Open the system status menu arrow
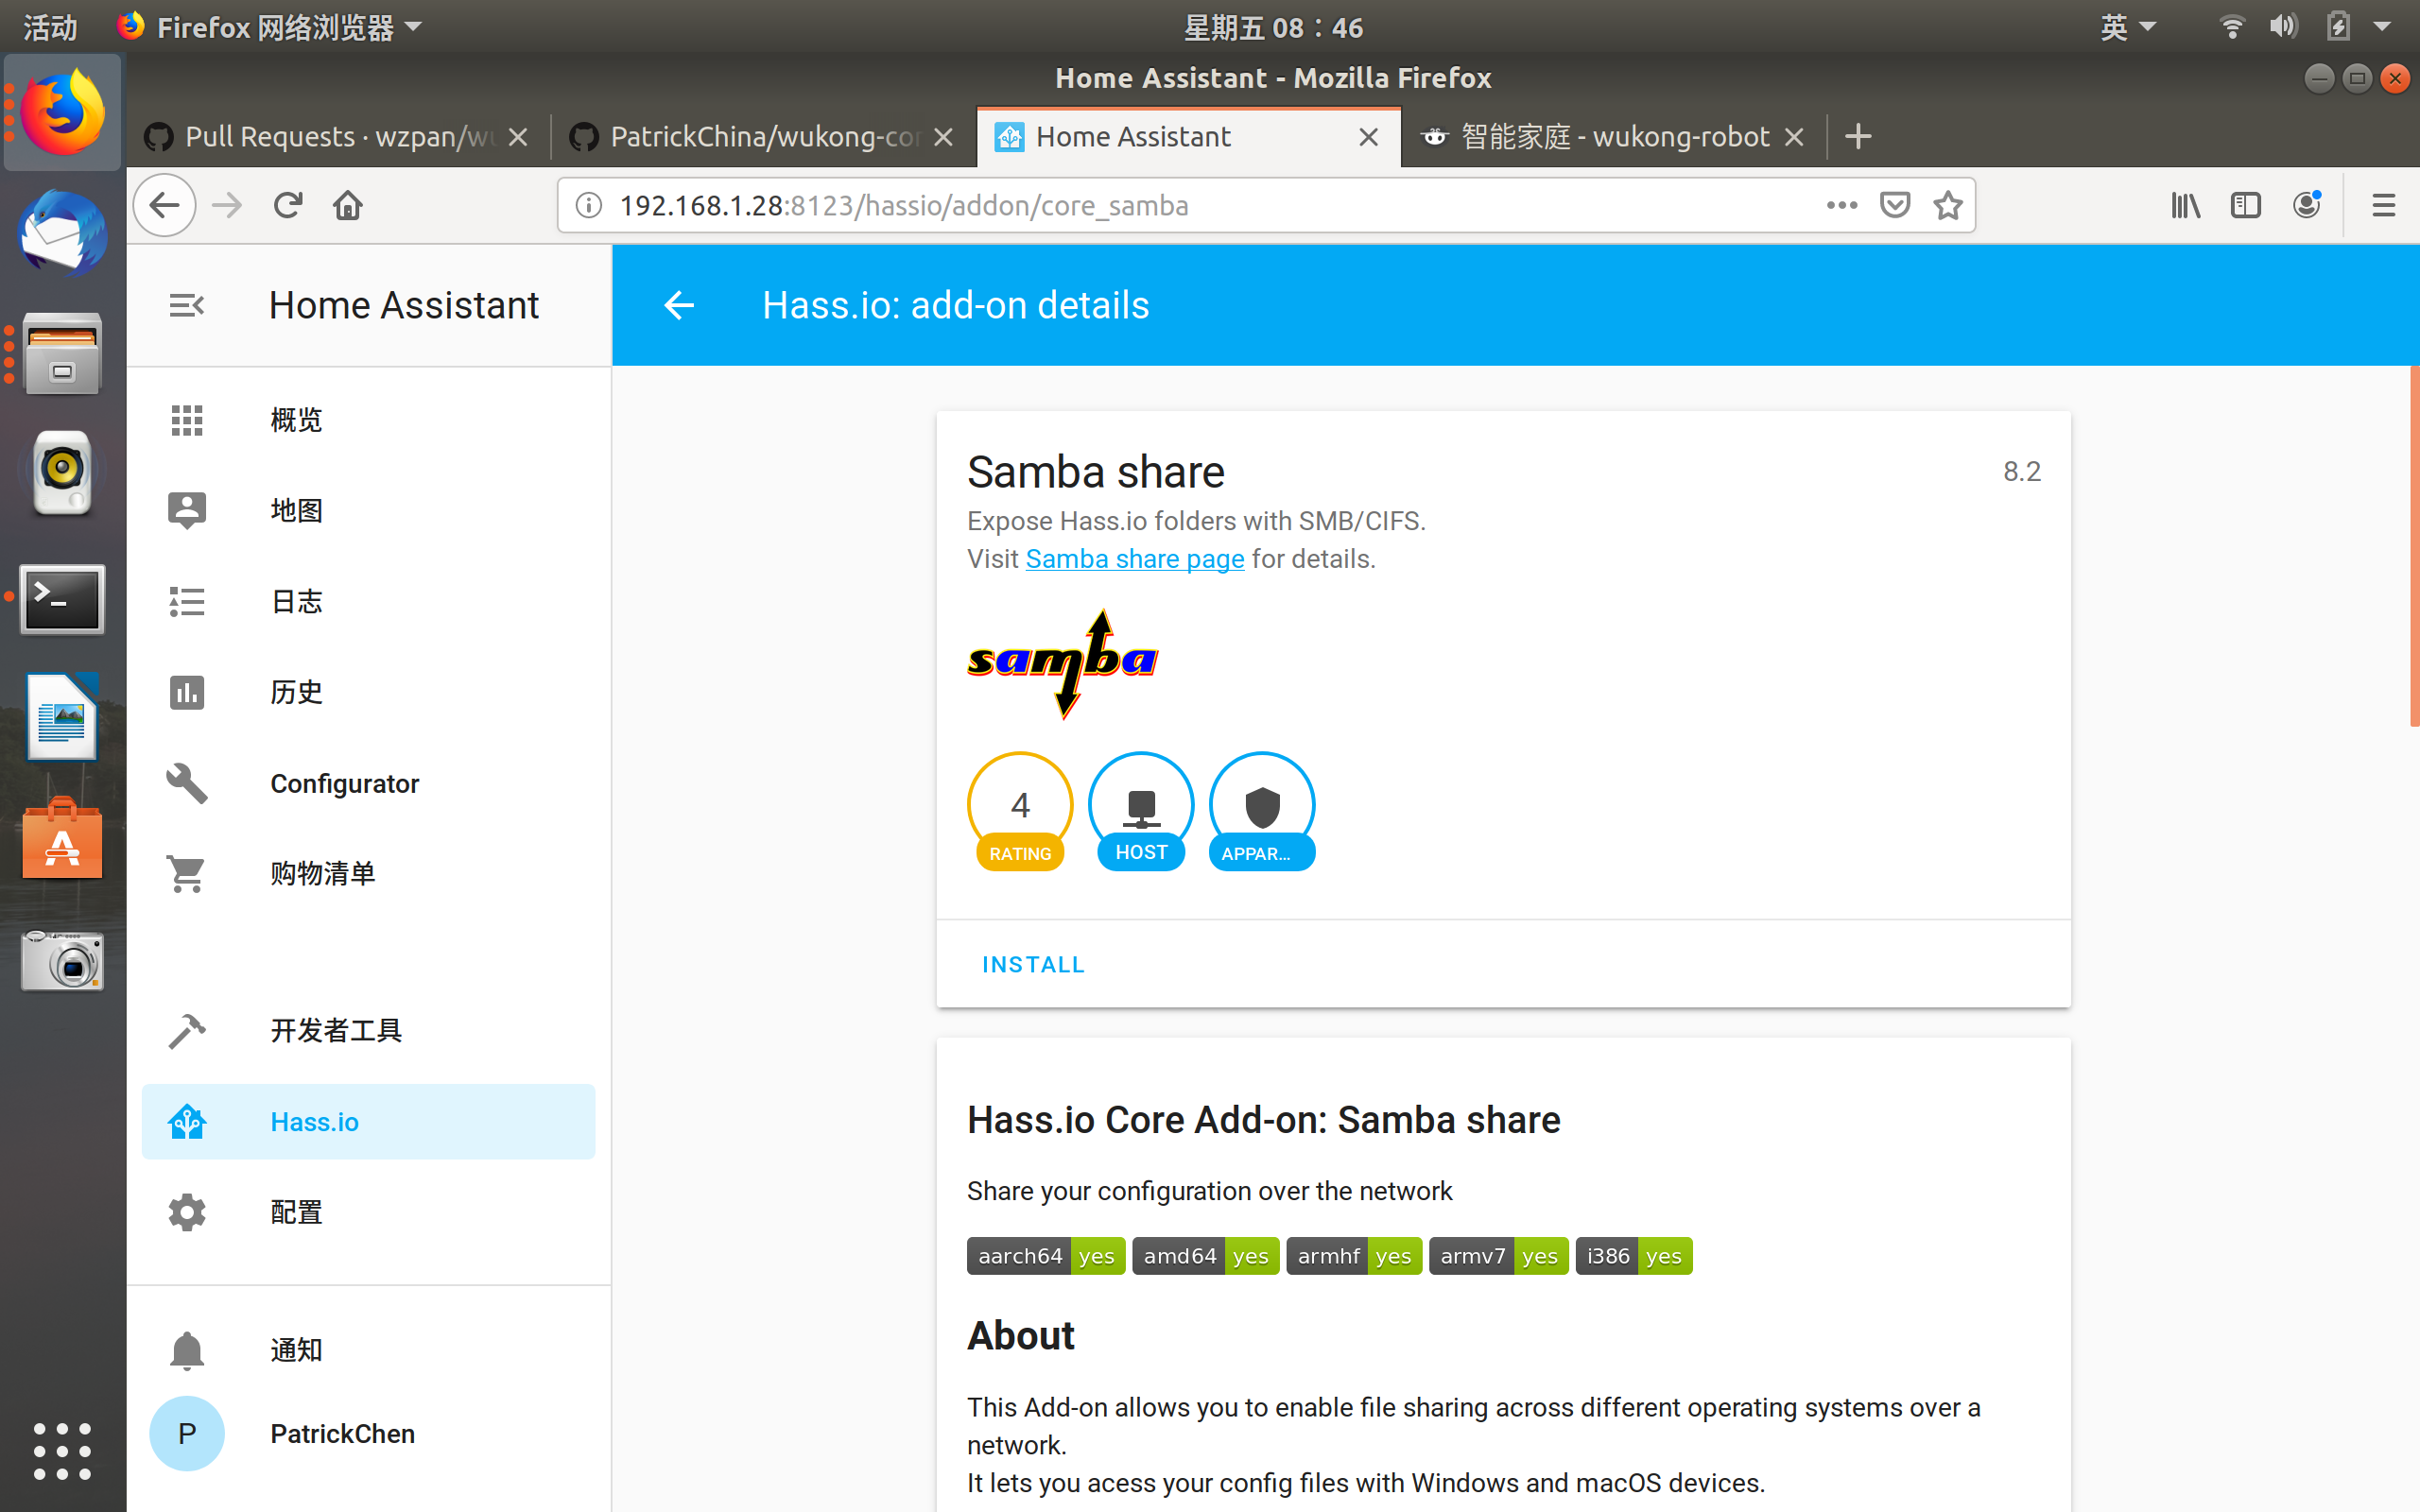This screenshot has height=1512, width=2420. [2382, 27]
